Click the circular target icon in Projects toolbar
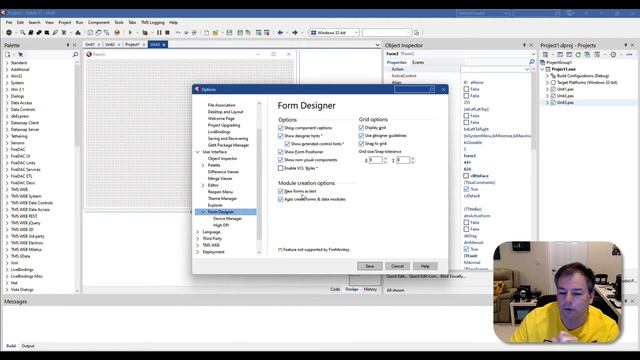Viewport: 640px width, 360px height. (613, 54)
